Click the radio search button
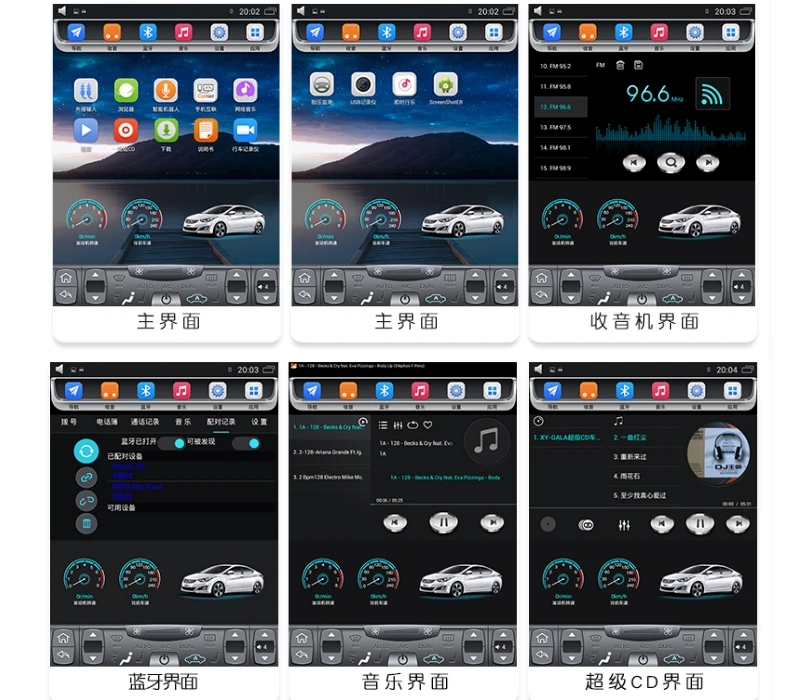 pyautogui.click(x=671, y=163)
